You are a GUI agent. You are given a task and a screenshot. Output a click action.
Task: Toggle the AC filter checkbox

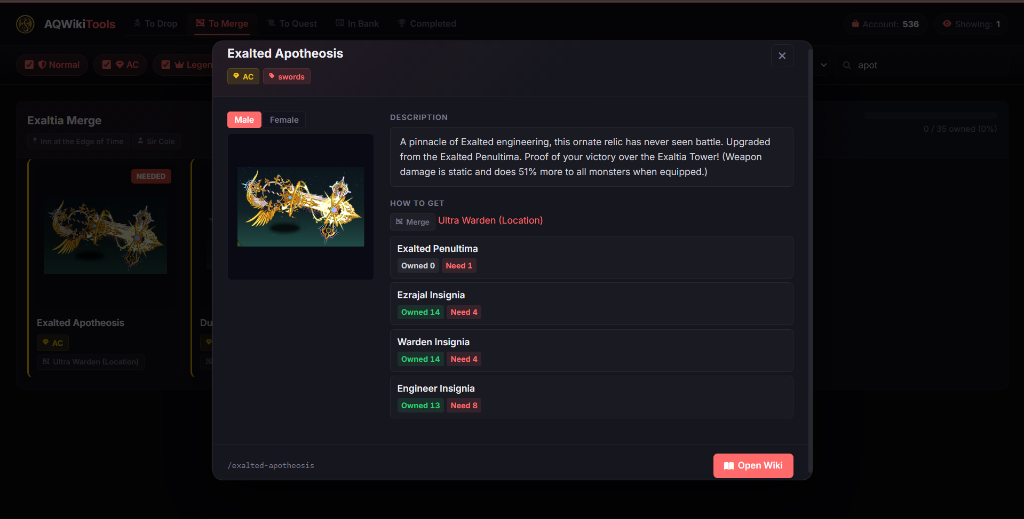[106, 65]
